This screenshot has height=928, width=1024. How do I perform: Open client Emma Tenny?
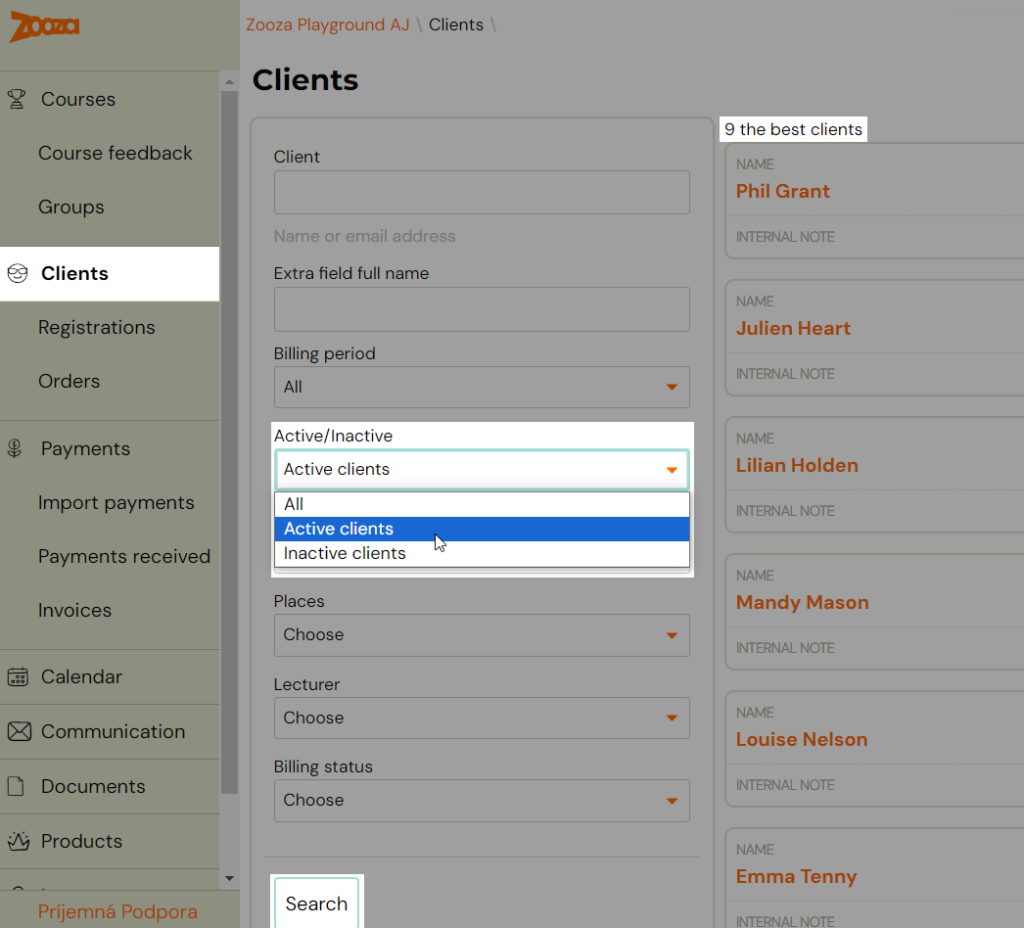[796, 877]
